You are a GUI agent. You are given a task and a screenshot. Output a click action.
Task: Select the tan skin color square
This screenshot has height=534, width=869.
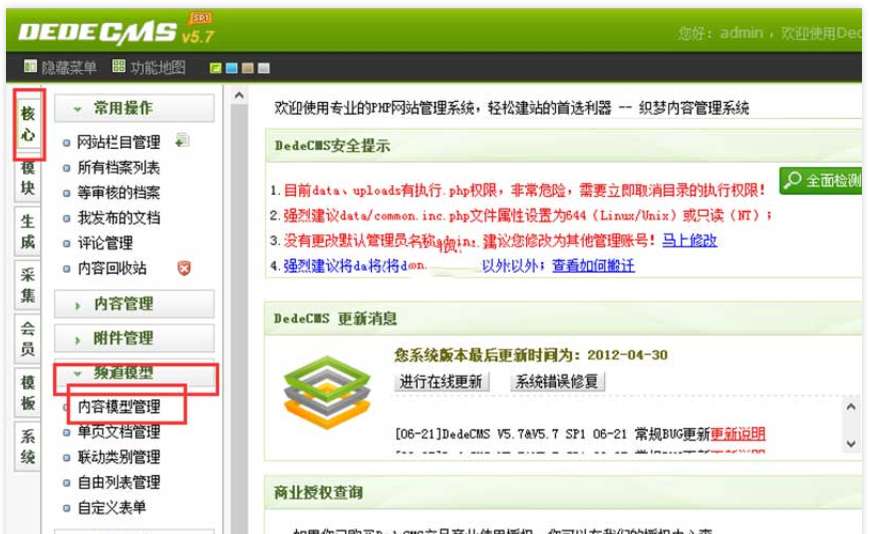coord(248,68)
